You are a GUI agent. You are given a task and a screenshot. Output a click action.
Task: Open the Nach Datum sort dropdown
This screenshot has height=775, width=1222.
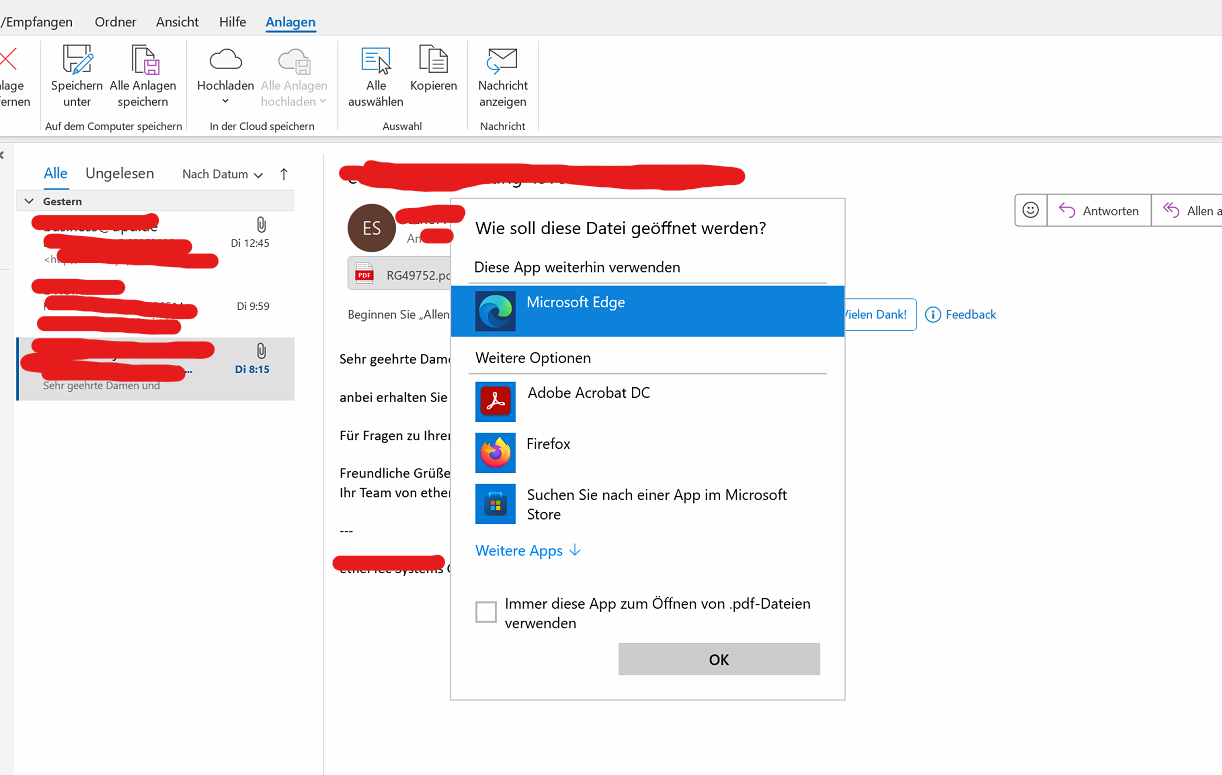tap(222, 174)
